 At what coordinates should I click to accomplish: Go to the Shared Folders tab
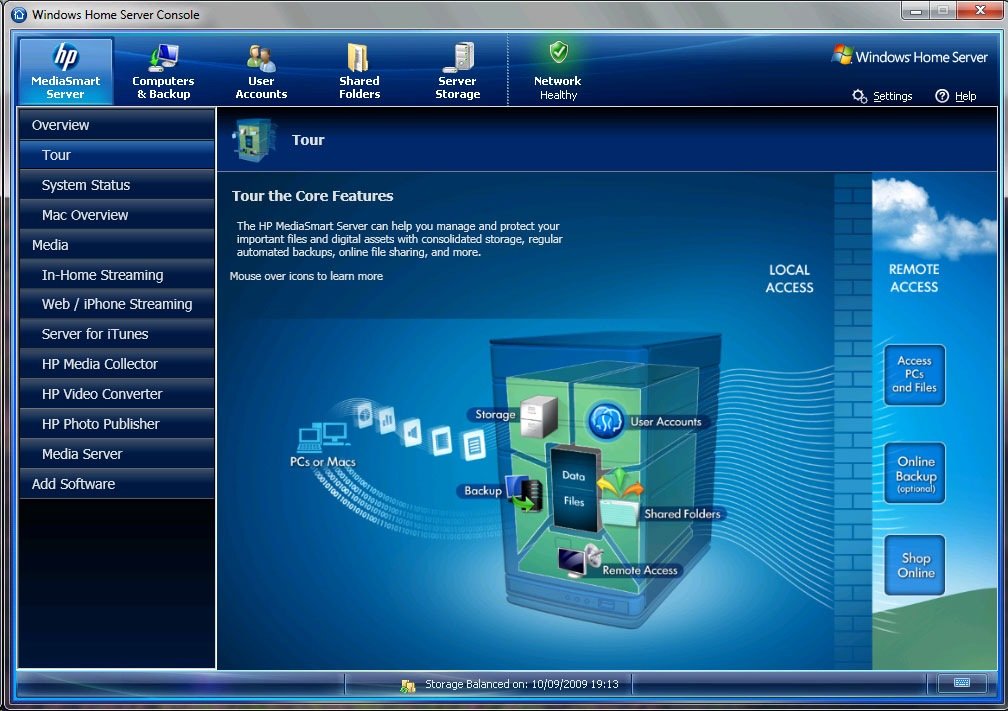pos(359,71)
